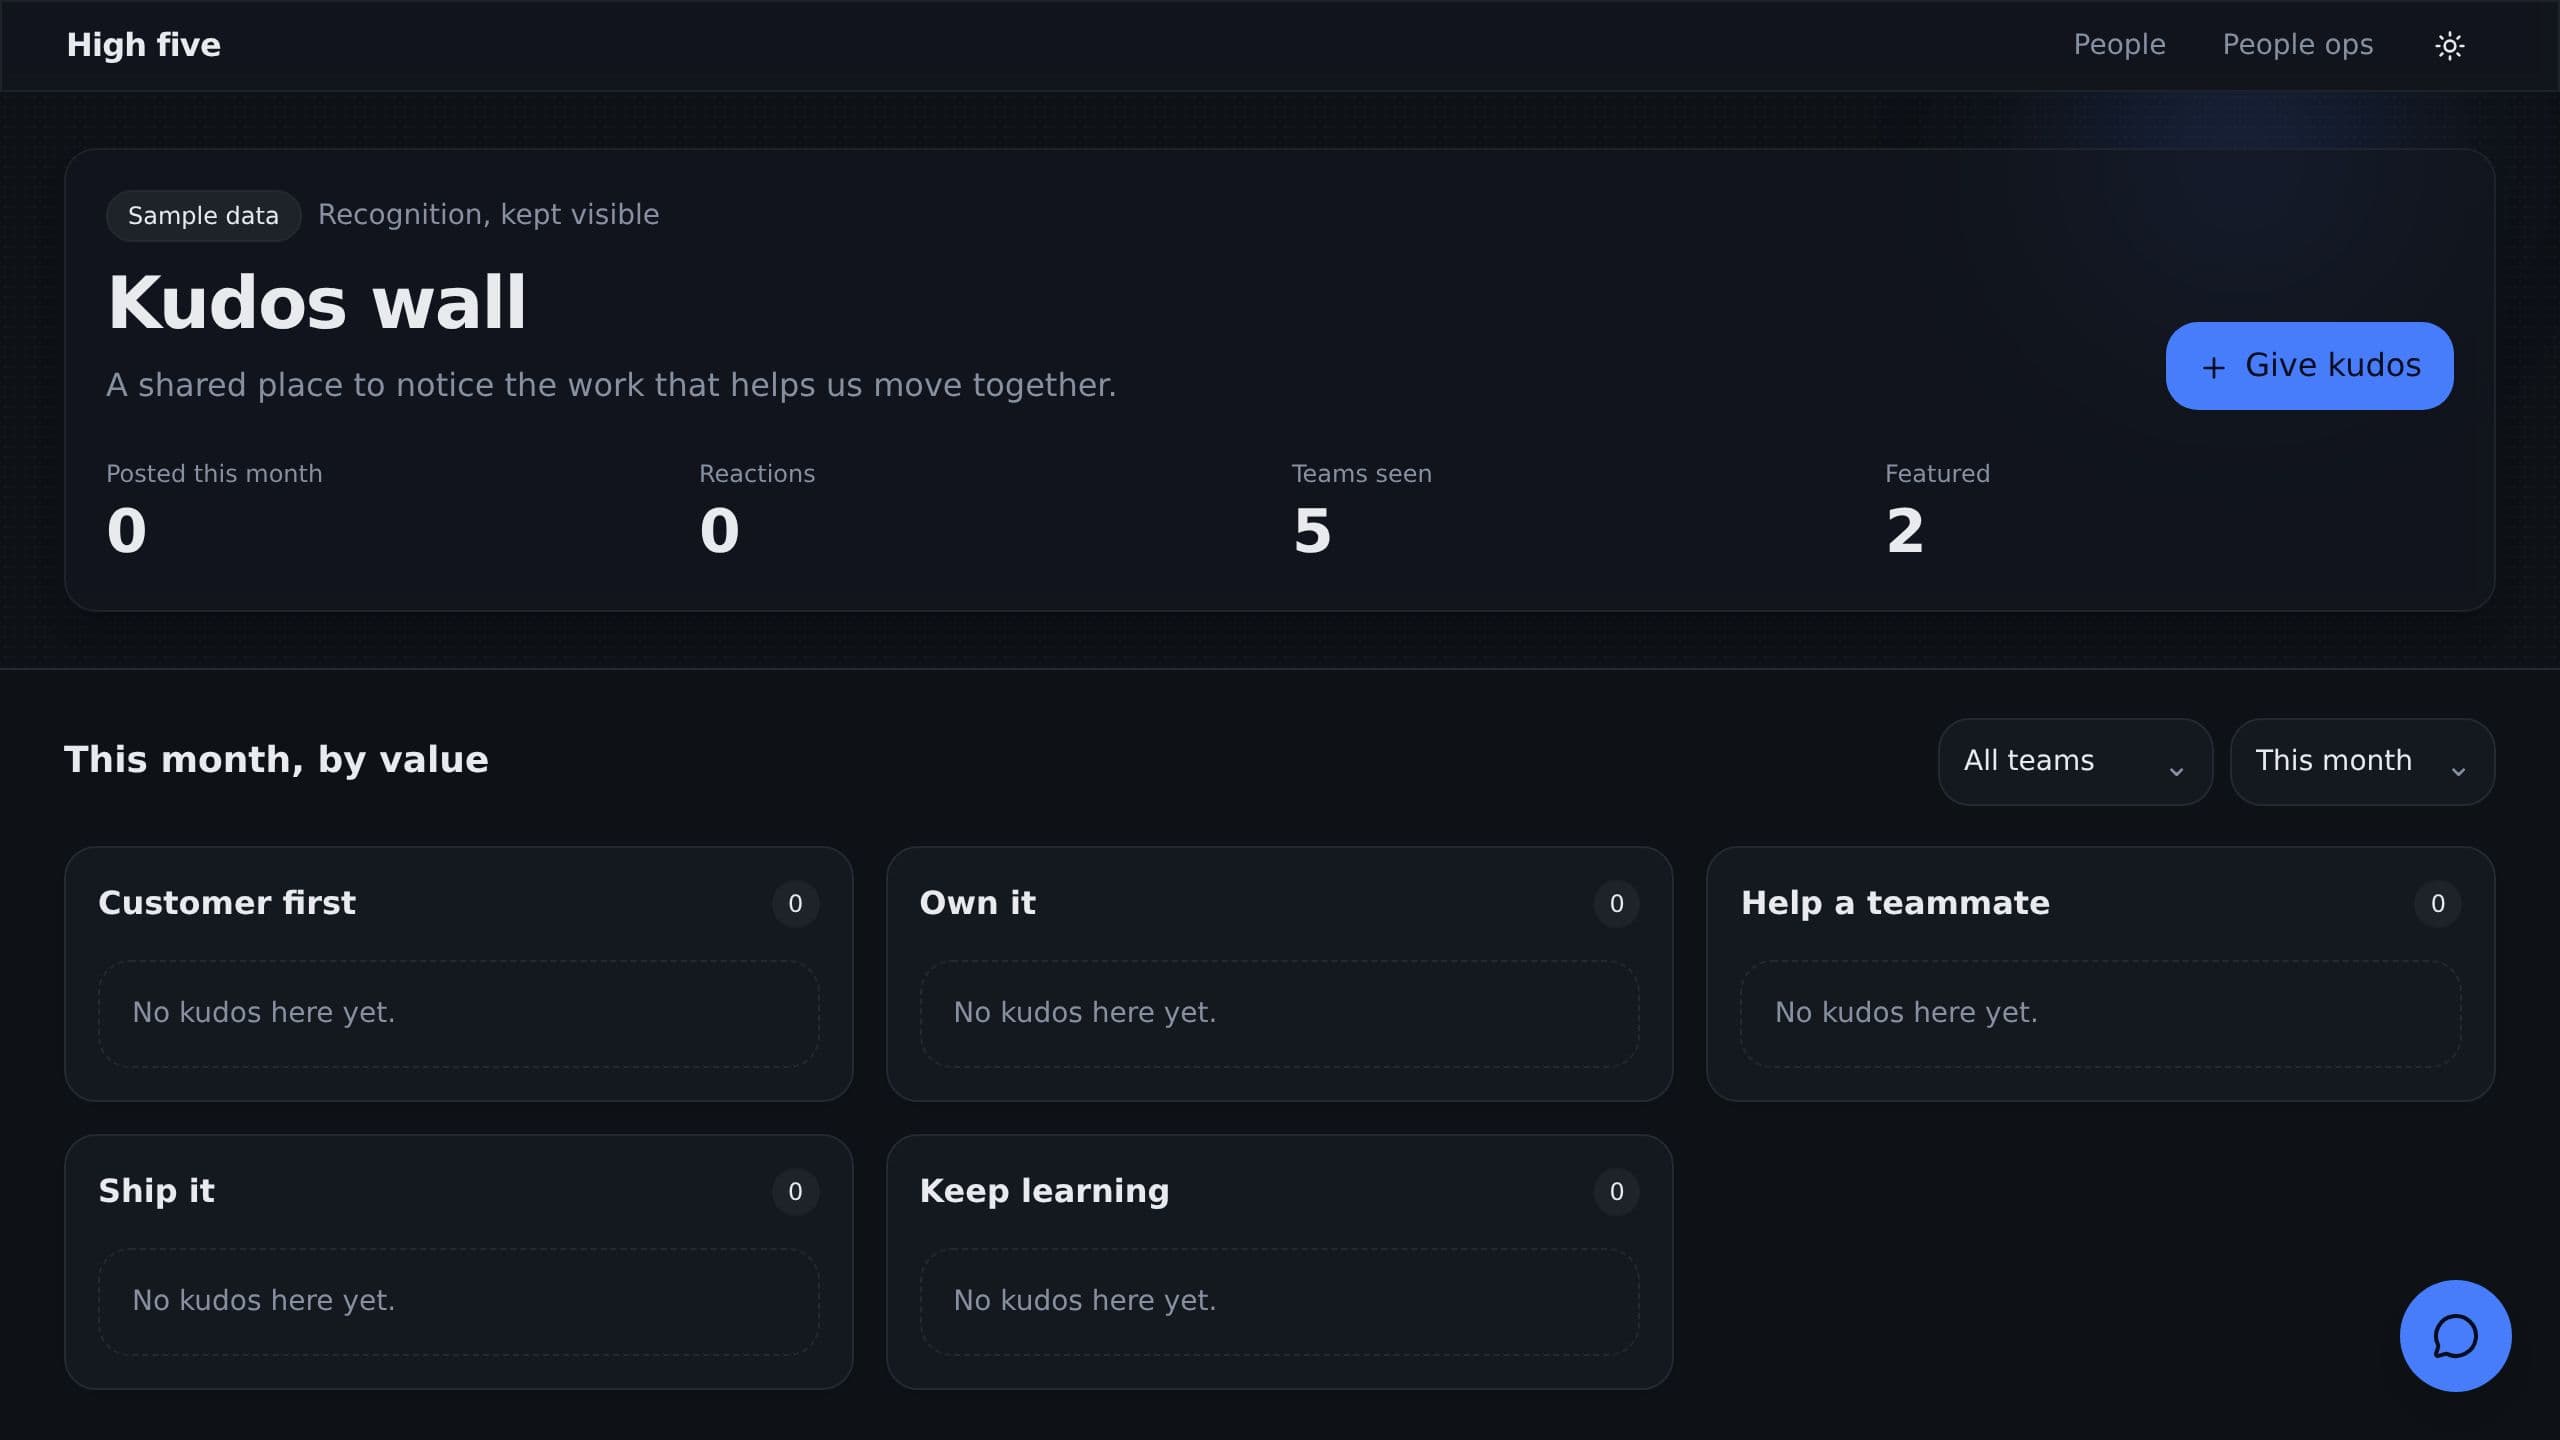Image resolution: width=2560 pixels, height=1440 pixels.
Task: Select the Keep learning card heading
Action: pyautogui.click(x=1044, y=1191)
